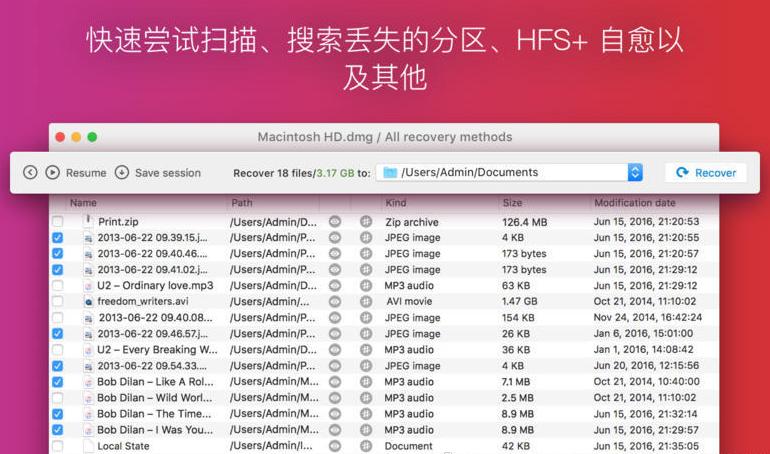This screenshot has height=454, width=770.
Task: Preview U2 – Ordinary love.mp3 via eye icon
Action: coord(335,286)
